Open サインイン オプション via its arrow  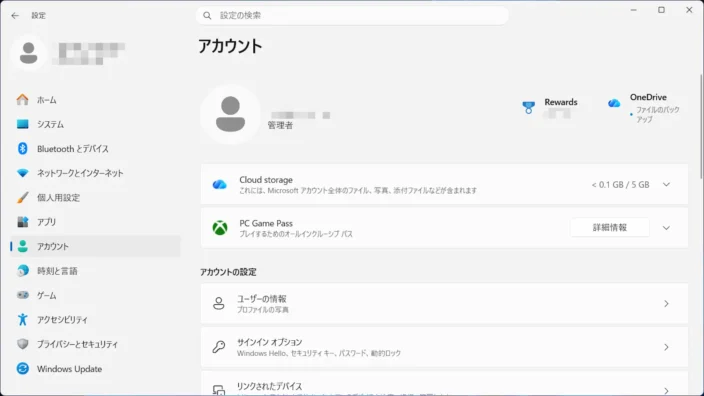coord(666,347)
